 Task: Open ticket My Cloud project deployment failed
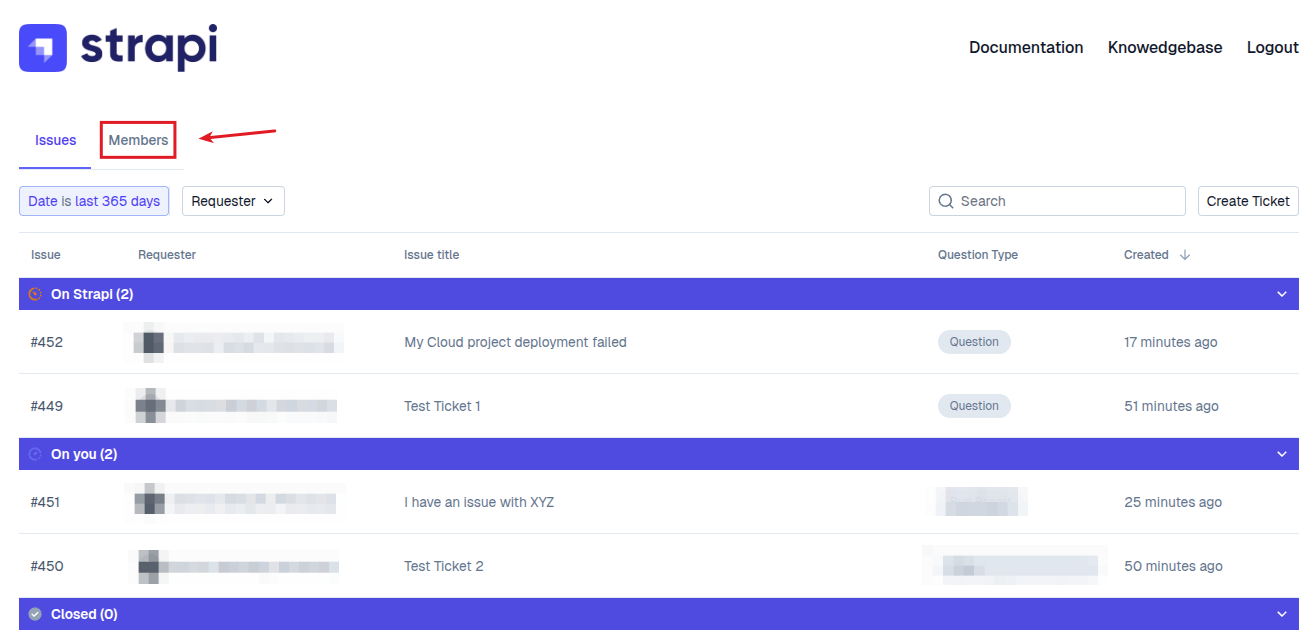pos(515,342)
